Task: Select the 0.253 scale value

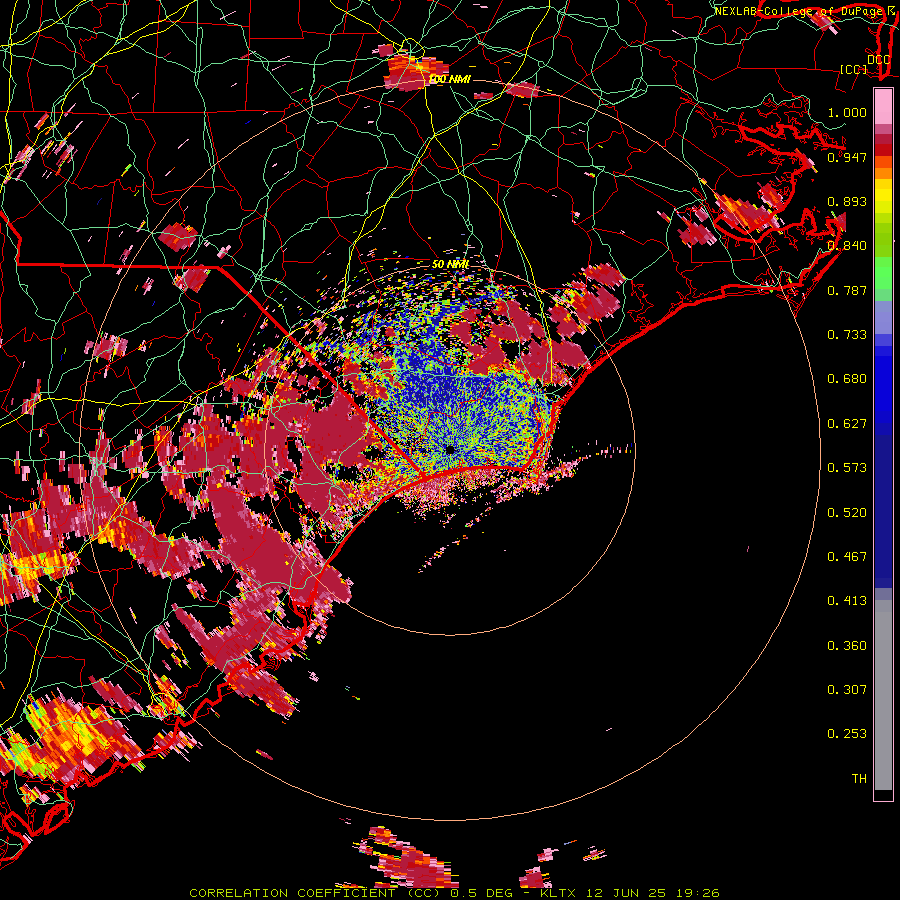Action: click(x=847, y=734)
